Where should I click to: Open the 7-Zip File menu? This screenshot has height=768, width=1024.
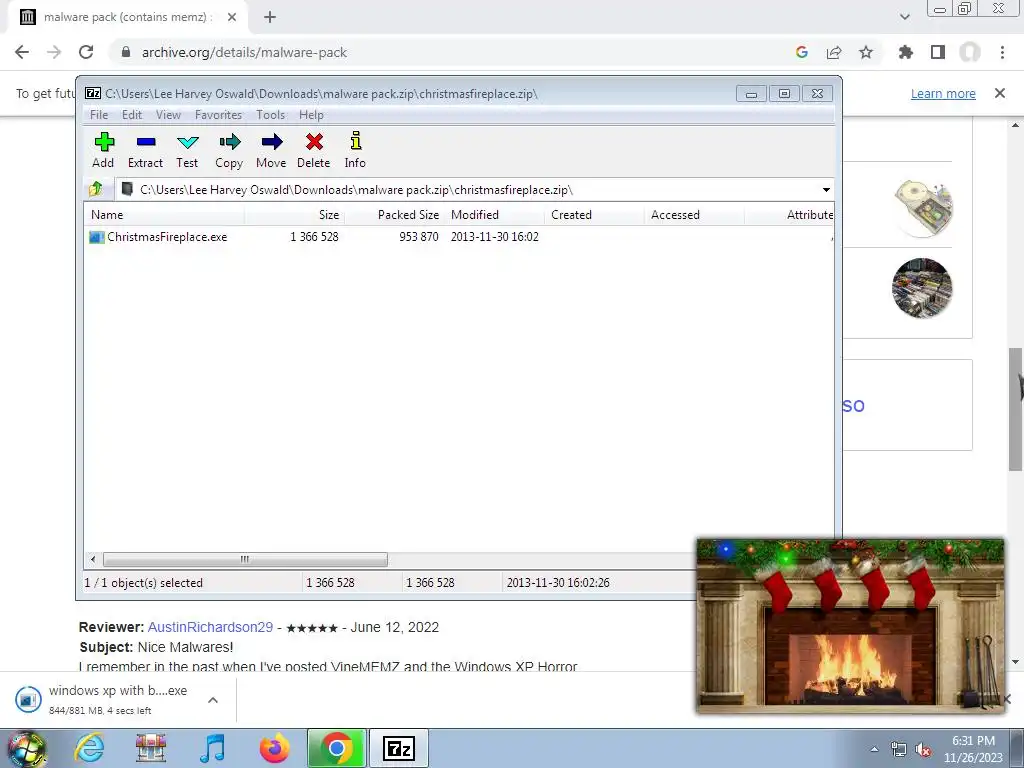tap(99, 115)
